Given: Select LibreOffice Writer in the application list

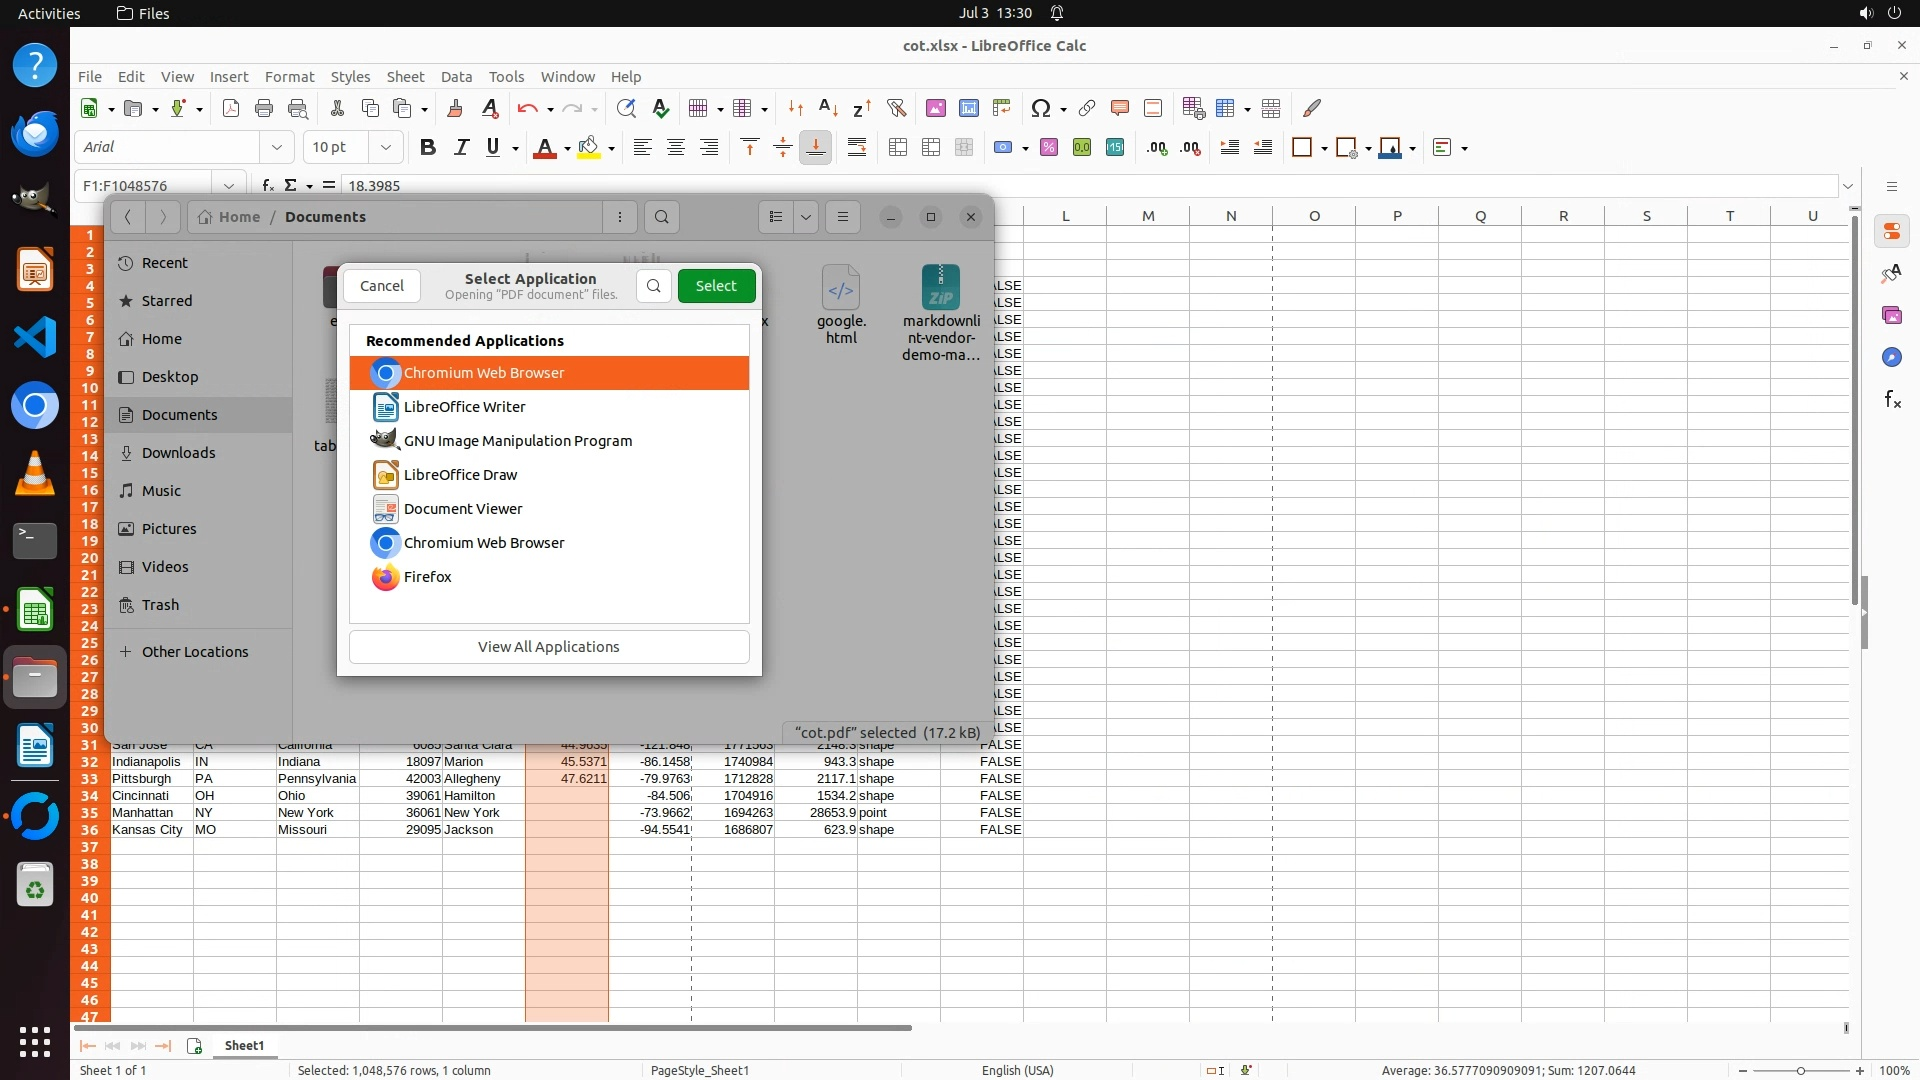Looking at the screenshot, I should (464, 407).
